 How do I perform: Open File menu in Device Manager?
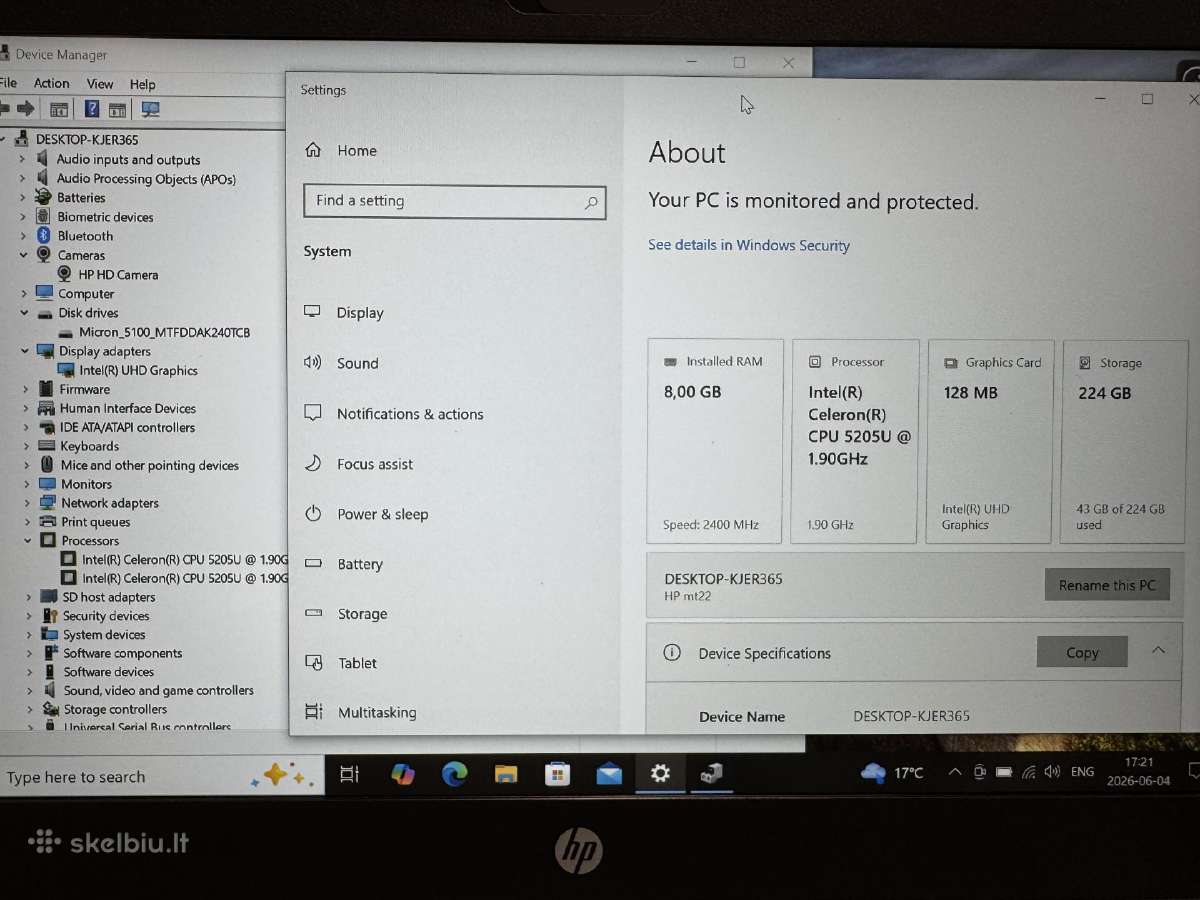tap(8, 84)
